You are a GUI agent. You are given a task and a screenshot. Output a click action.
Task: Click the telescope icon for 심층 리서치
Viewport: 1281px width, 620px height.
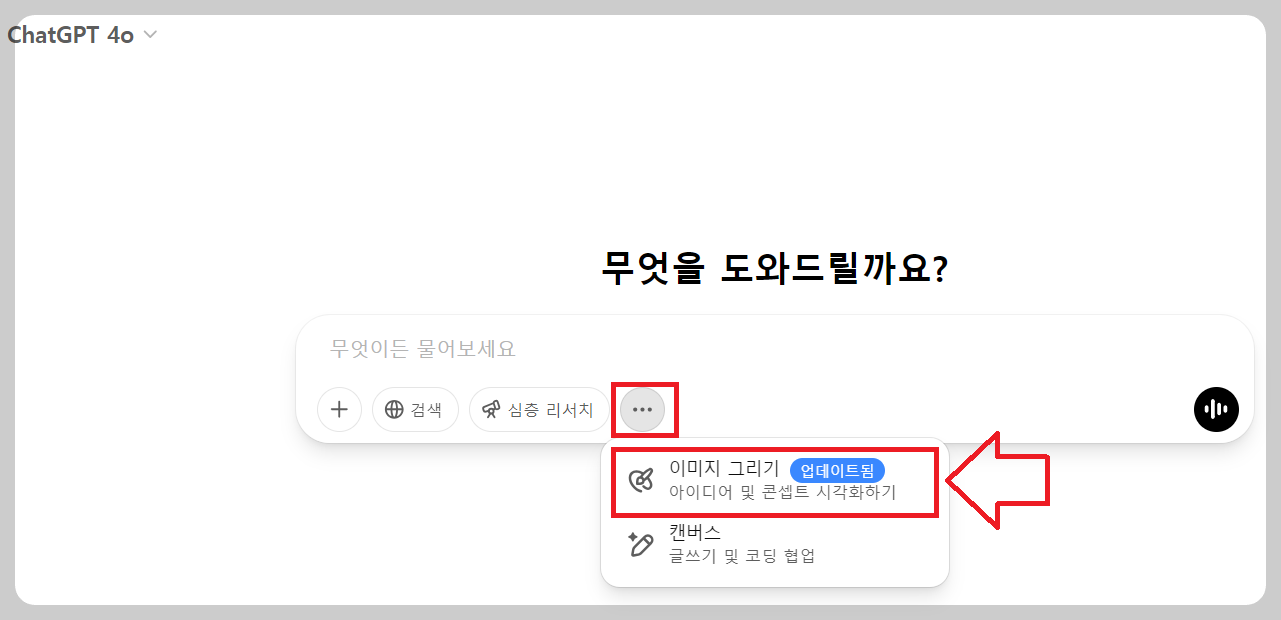[x=492, y=409]
